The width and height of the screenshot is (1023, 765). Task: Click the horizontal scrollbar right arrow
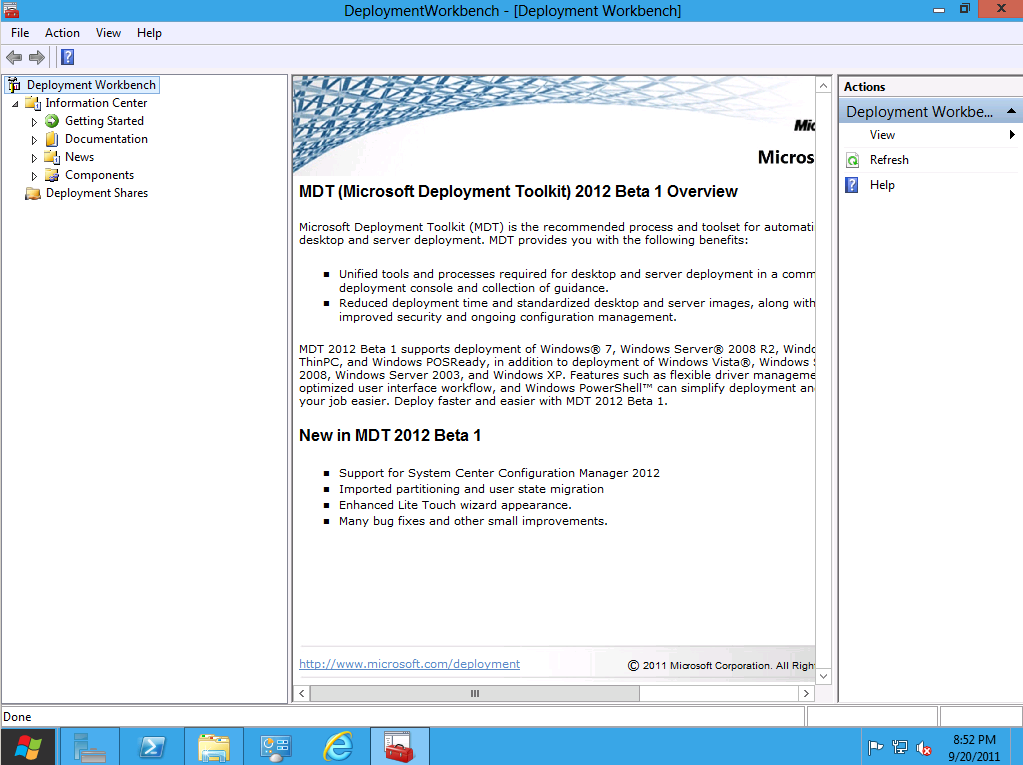pyautogui.click(x=805, y=693)
